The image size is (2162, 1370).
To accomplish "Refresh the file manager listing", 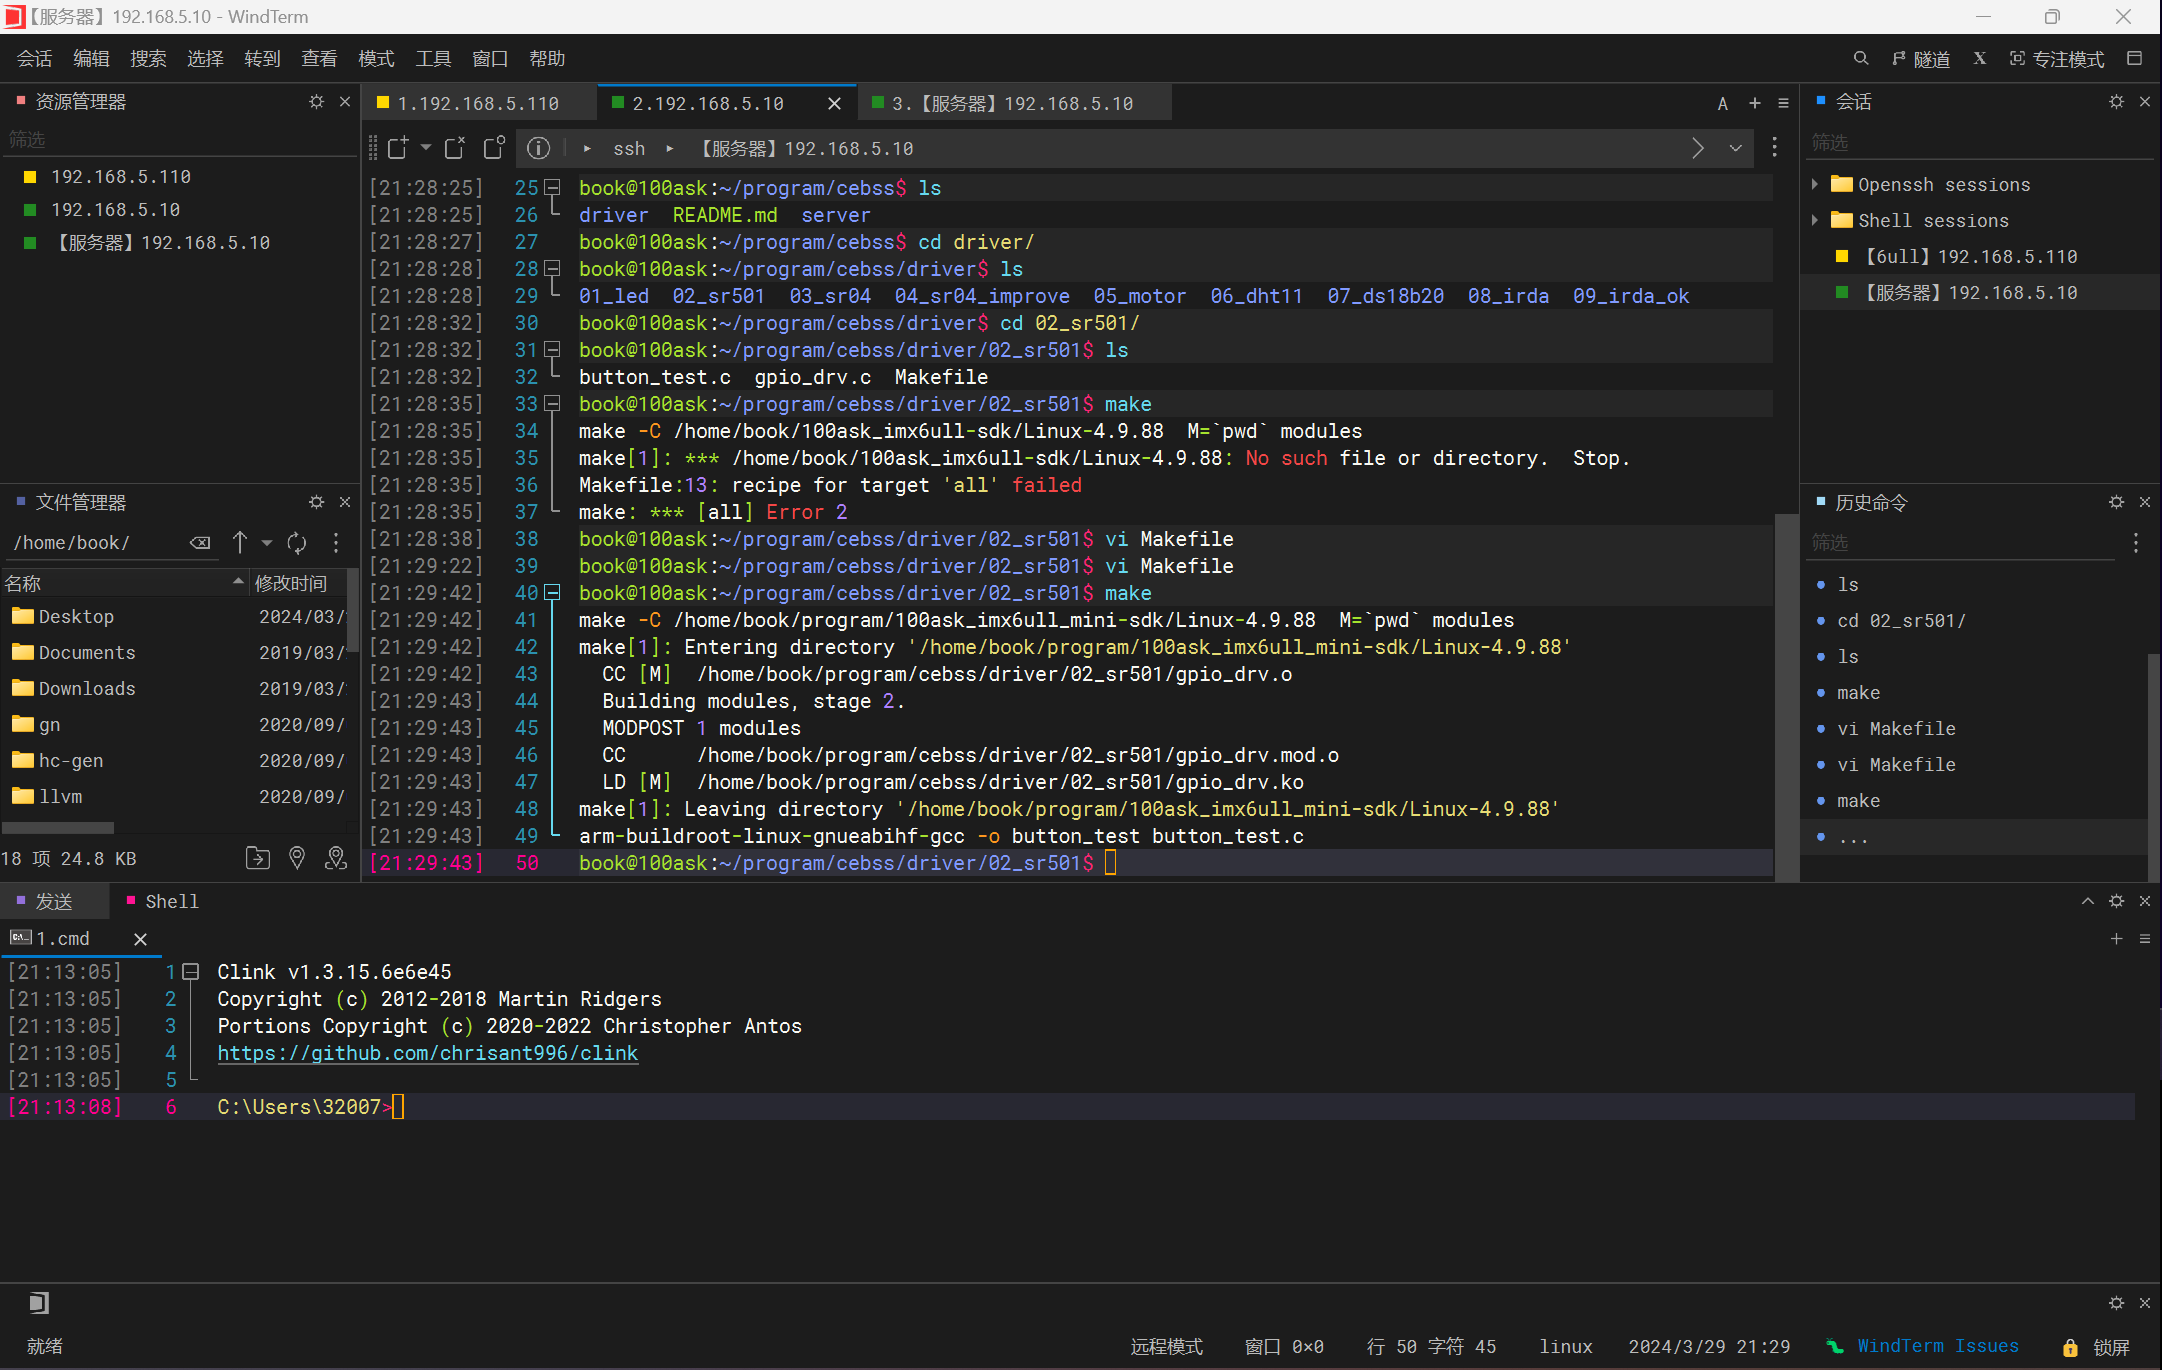I will pos(297,543).
